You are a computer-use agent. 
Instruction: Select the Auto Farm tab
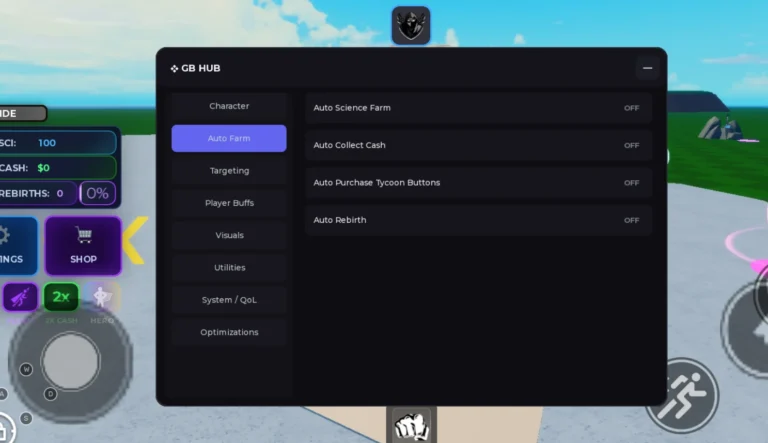[x=229, y=138]
